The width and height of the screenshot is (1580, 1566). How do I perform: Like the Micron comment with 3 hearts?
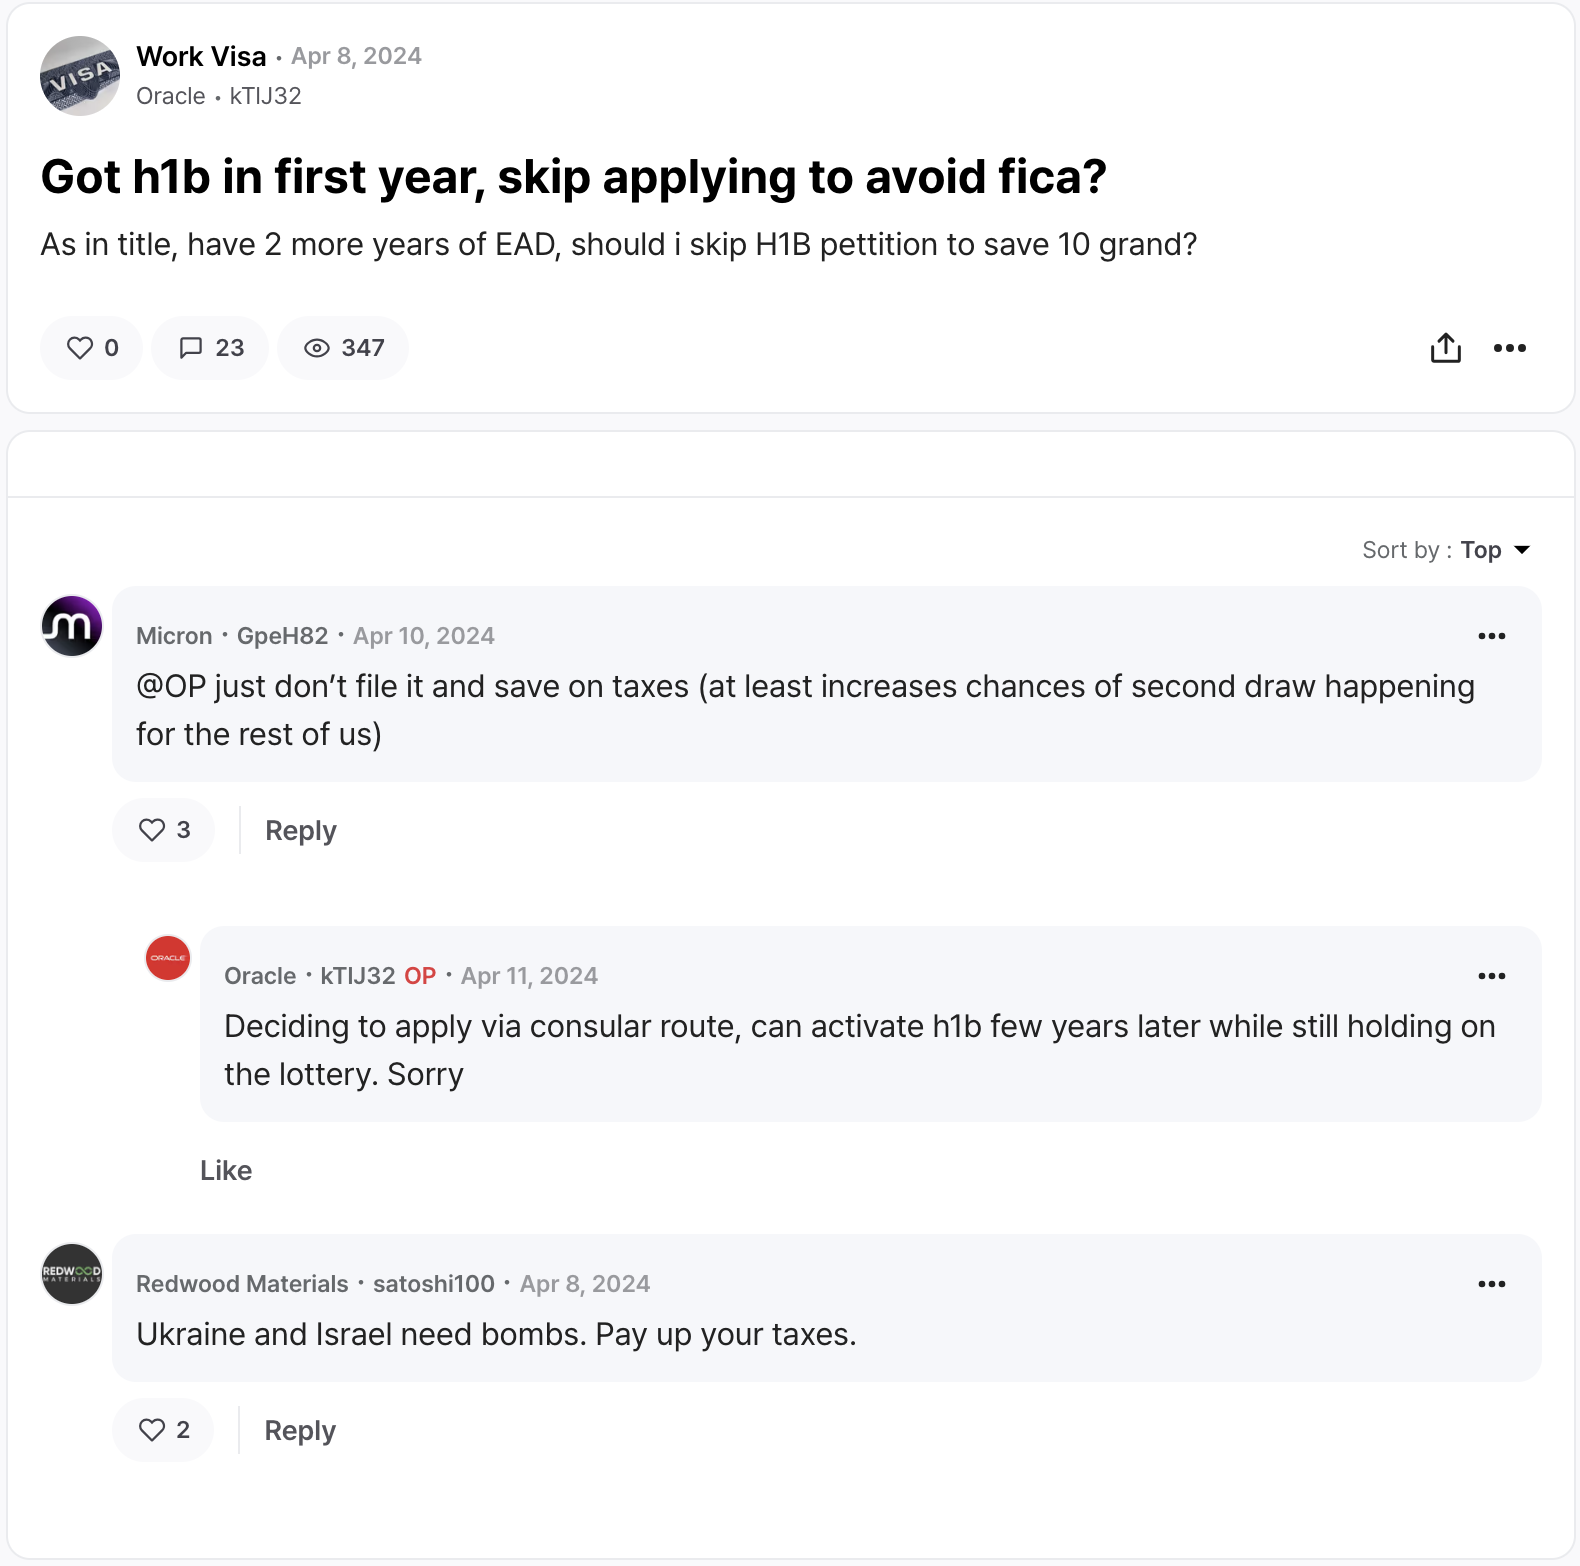164,830
